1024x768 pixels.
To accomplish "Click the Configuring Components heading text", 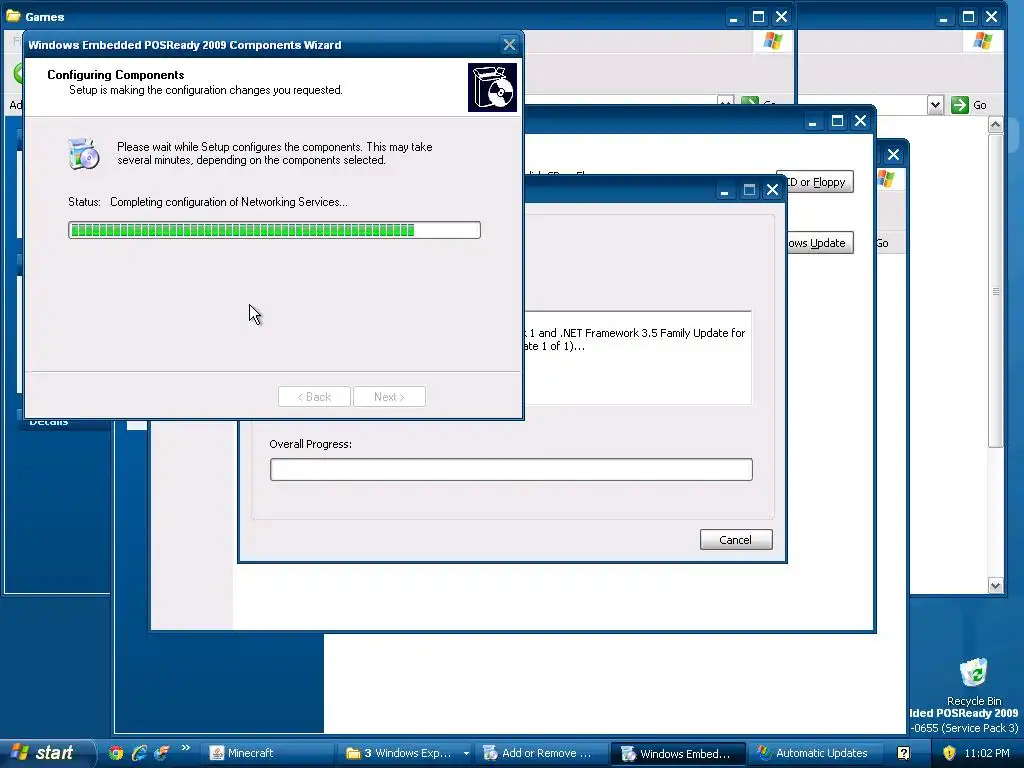I will coord(116,74).
